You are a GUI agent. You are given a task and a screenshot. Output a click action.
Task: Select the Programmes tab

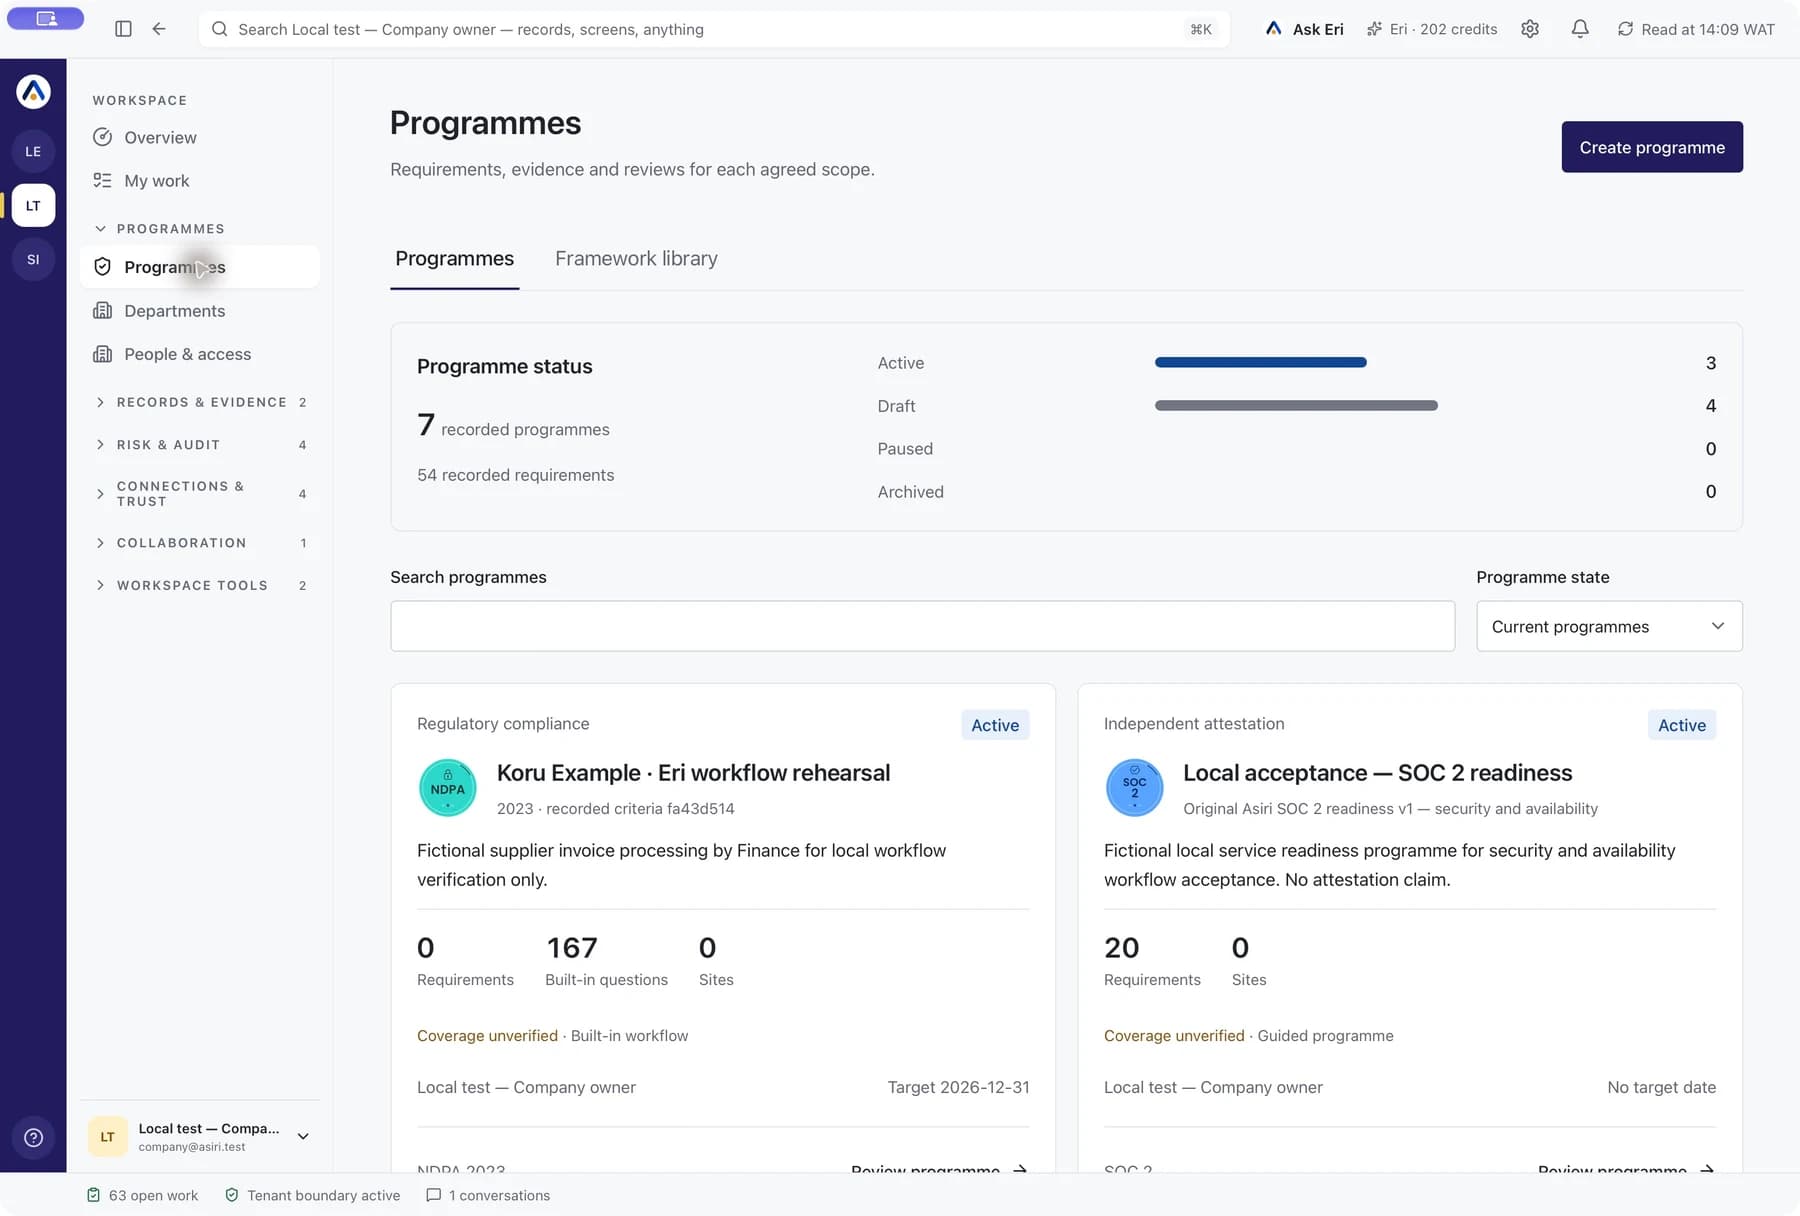click(x=454, y=259)
